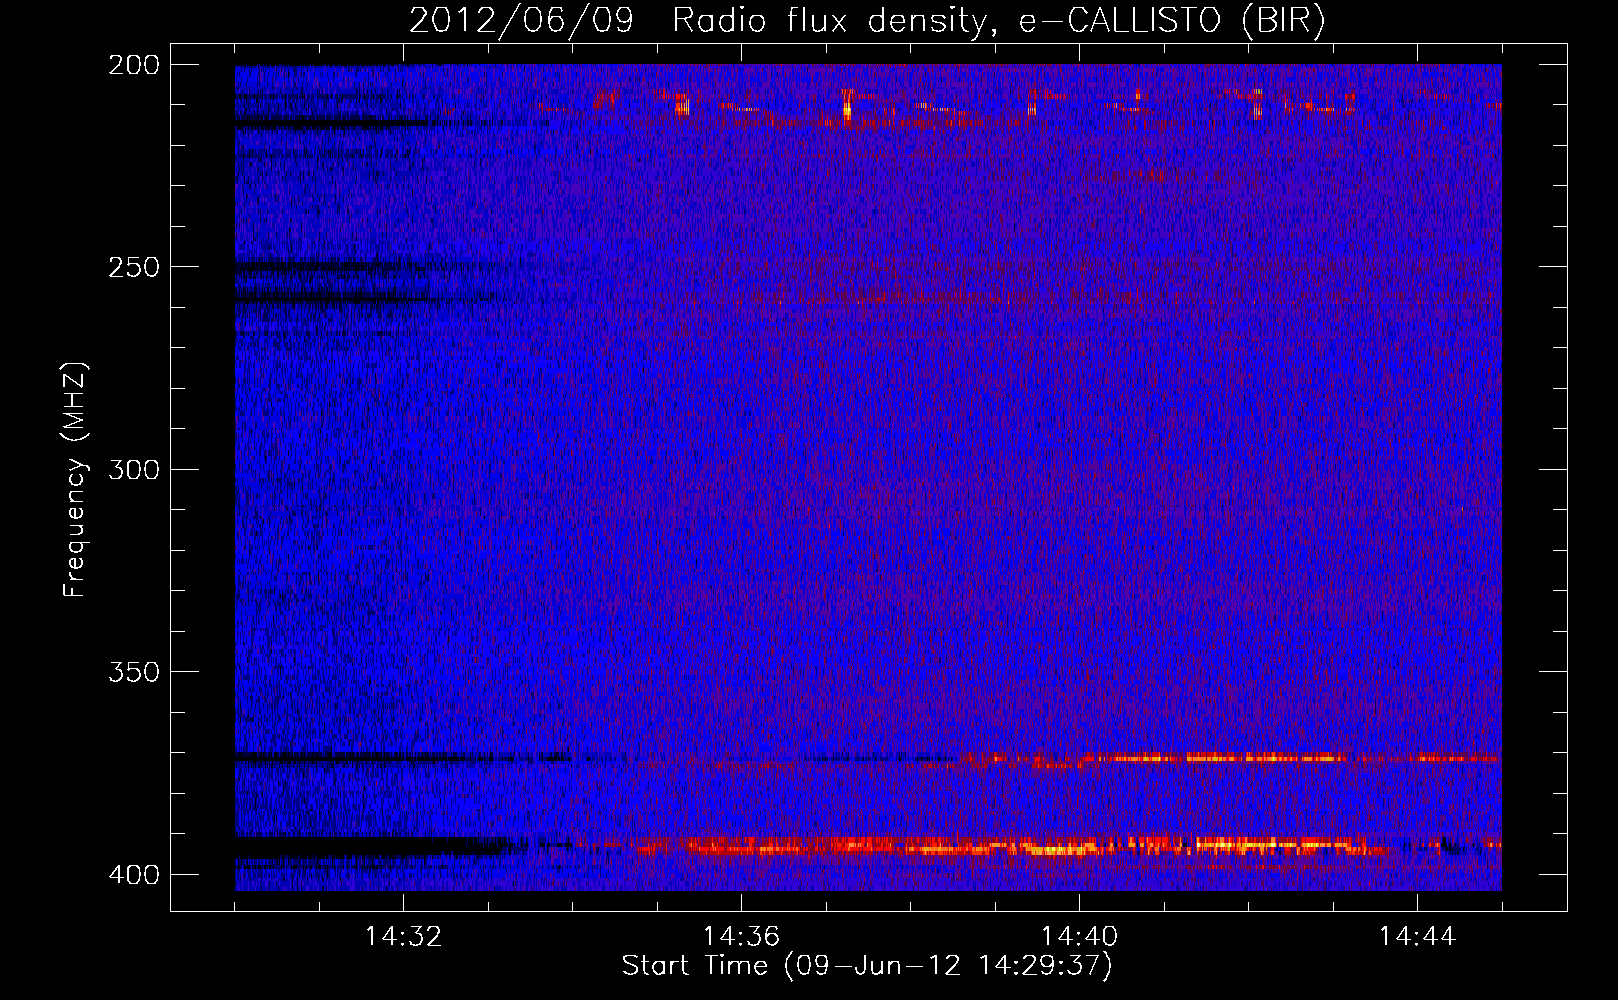Click the date "2012/06/09" in the title

pyautogui.click(x=521, y=20)
